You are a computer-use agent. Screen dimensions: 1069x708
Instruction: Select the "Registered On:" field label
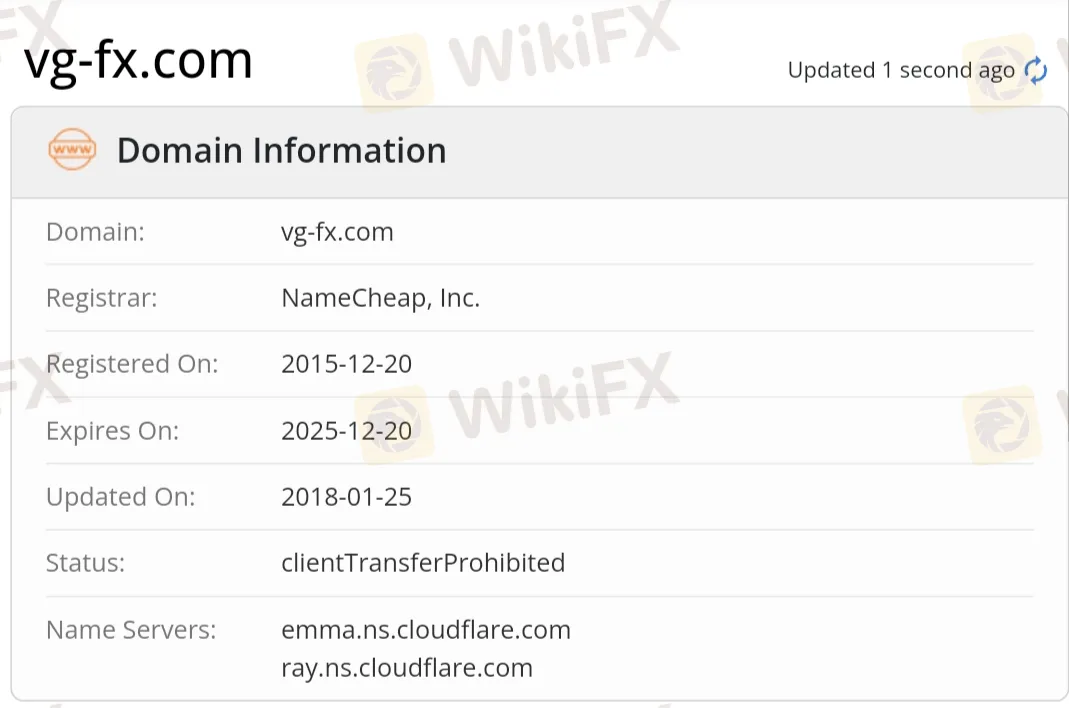coord(132,364)
